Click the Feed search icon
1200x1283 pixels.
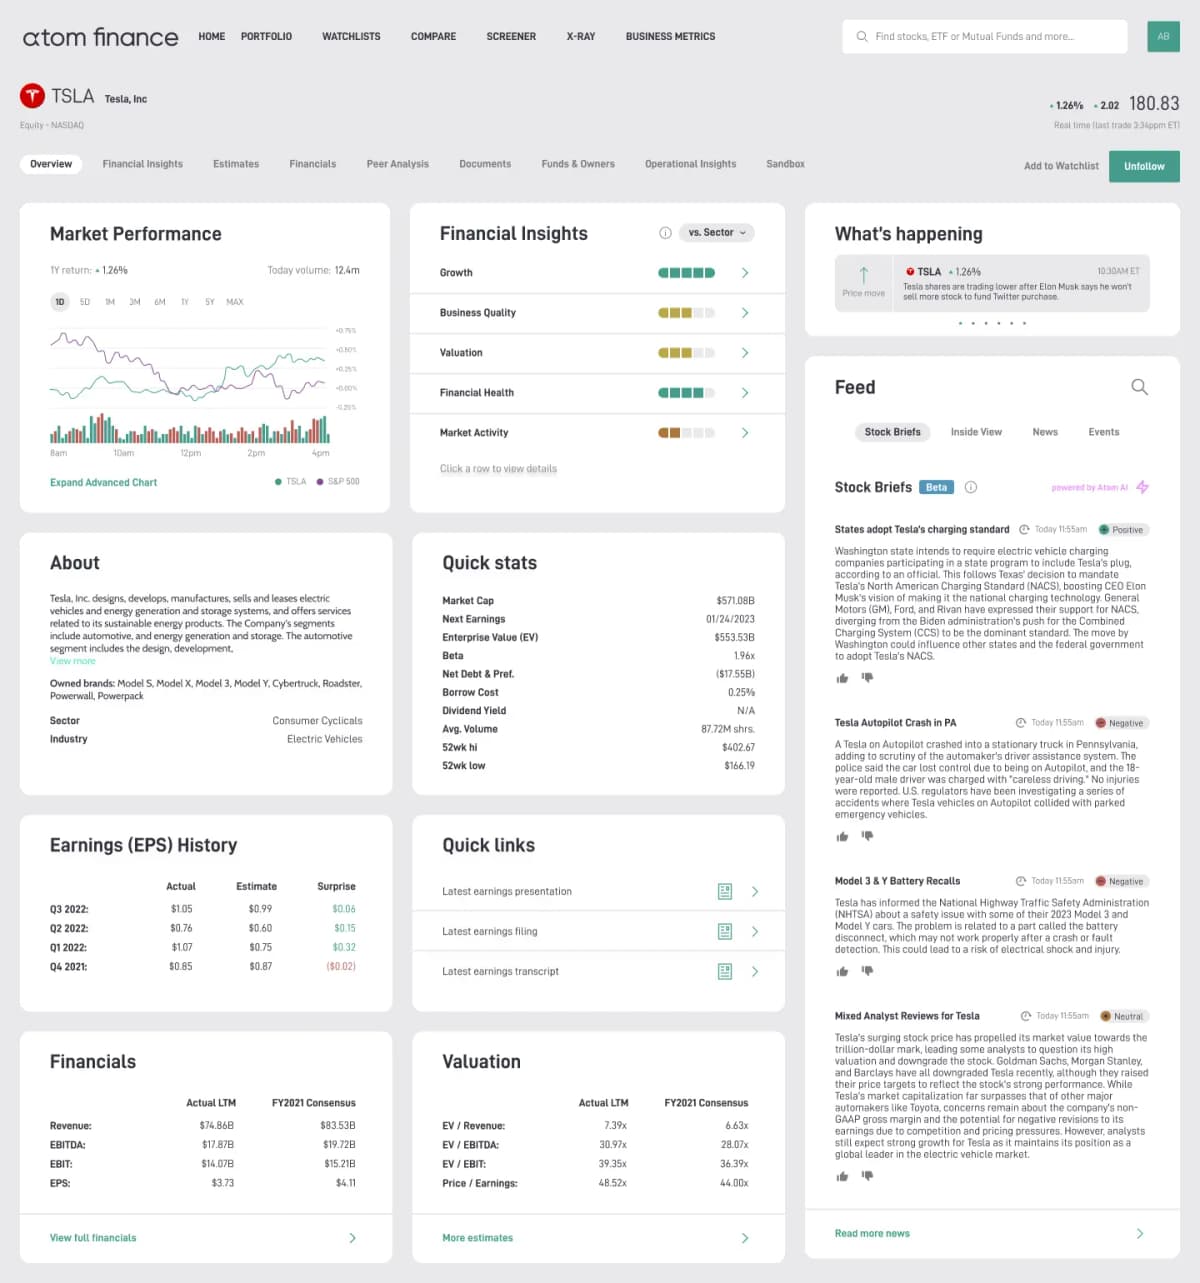tap(1139, 387)
